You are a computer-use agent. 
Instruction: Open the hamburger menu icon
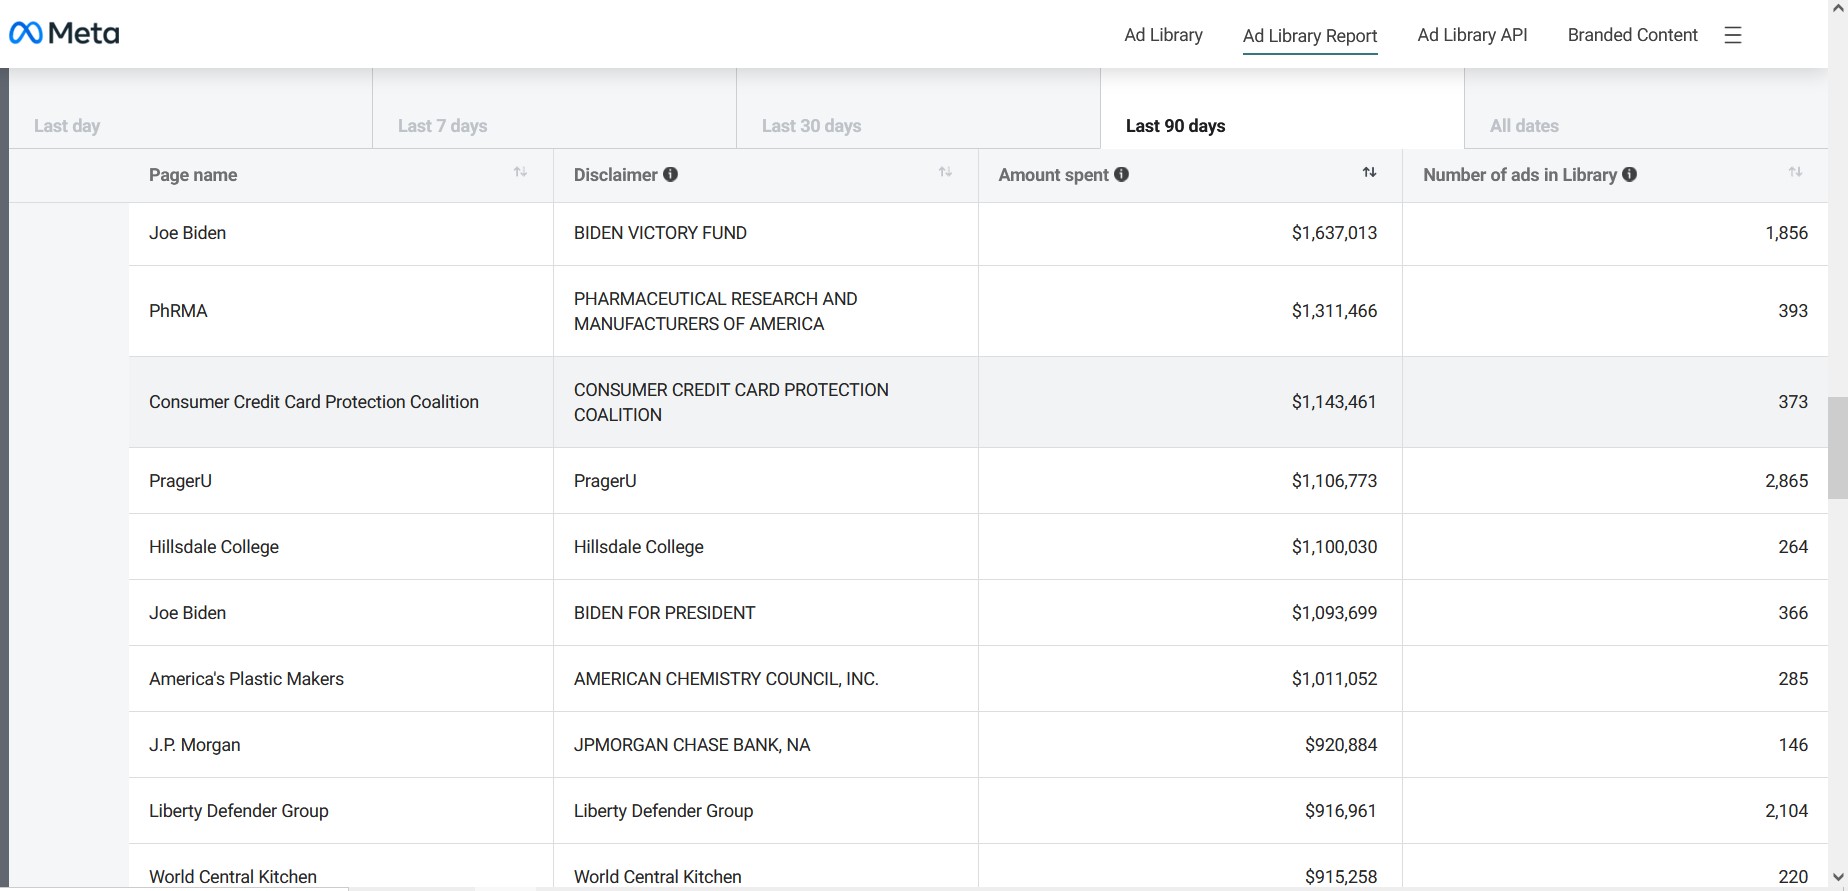(1733, 35)
